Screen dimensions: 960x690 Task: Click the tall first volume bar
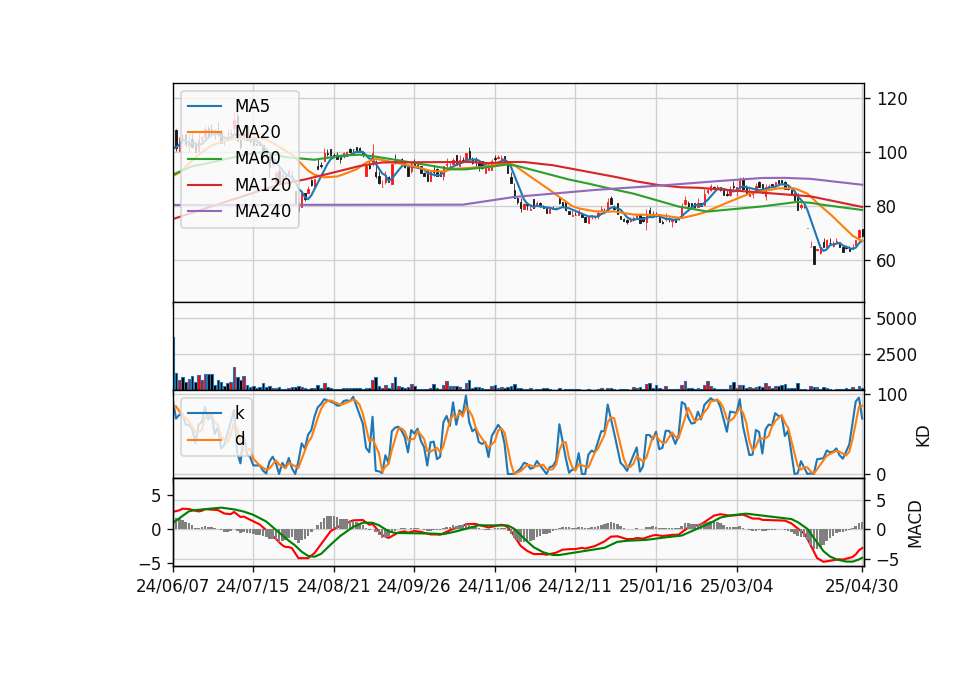click(174, 364)
